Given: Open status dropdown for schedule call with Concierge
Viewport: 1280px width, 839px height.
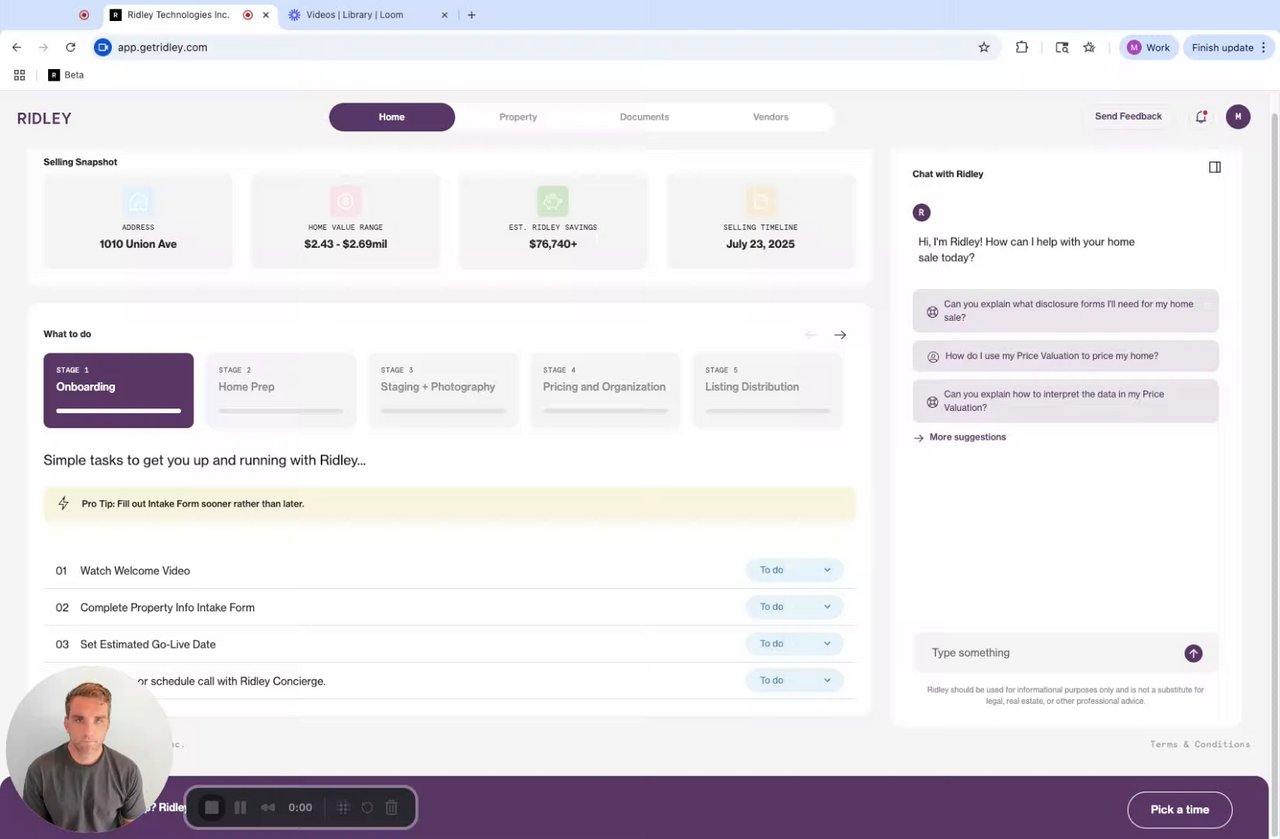Looking at the screenshot, I should coord(794,680).
